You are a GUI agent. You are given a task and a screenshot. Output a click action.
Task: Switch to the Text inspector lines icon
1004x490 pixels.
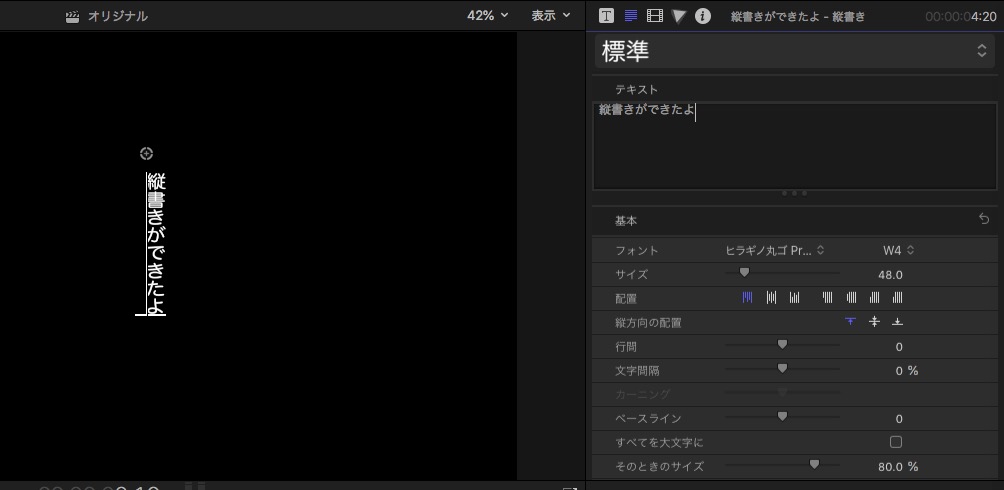(631, 16)
